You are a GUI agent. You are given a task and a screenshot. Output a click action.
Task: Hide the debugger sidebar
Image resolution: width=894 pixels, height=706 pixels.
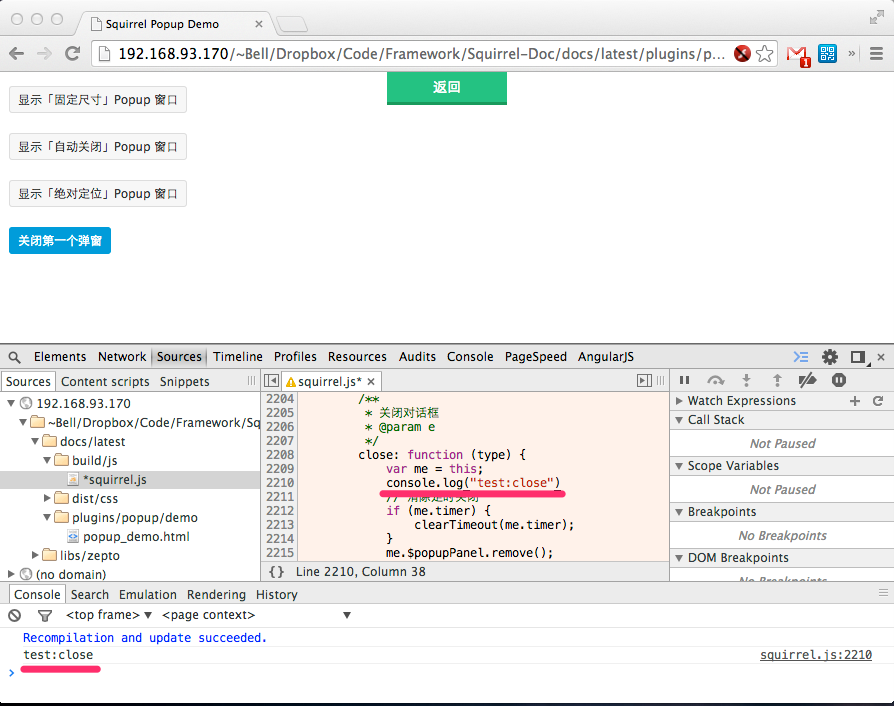coord(644,381)
